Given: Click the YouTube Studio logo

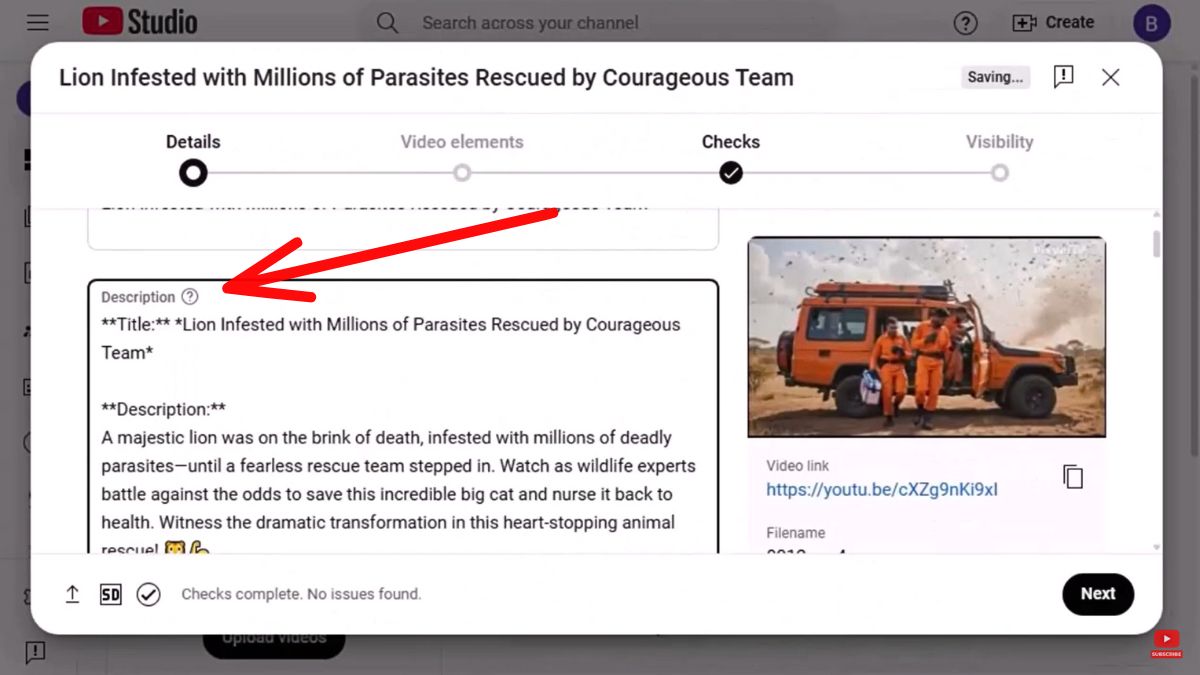Looking at the screenshot, I should (139, 22).
